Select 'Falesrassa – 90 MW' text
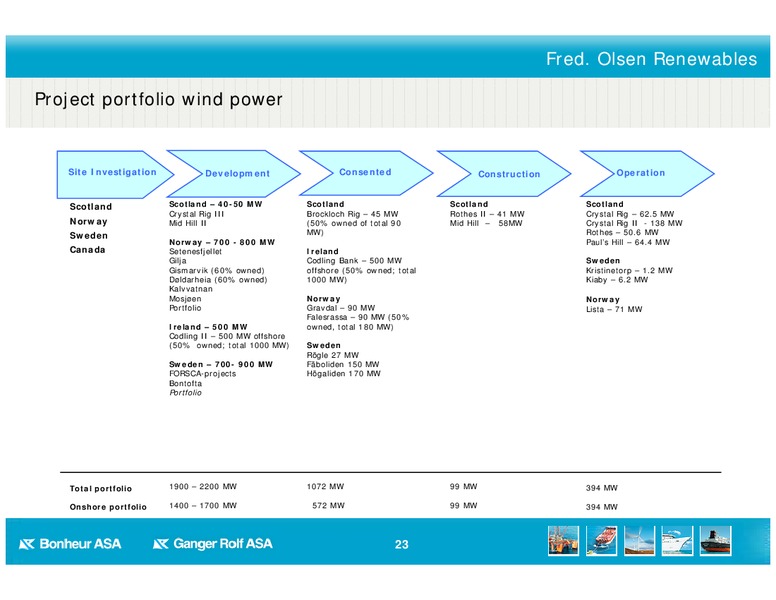The image size is (776, 600). [346, 317]
